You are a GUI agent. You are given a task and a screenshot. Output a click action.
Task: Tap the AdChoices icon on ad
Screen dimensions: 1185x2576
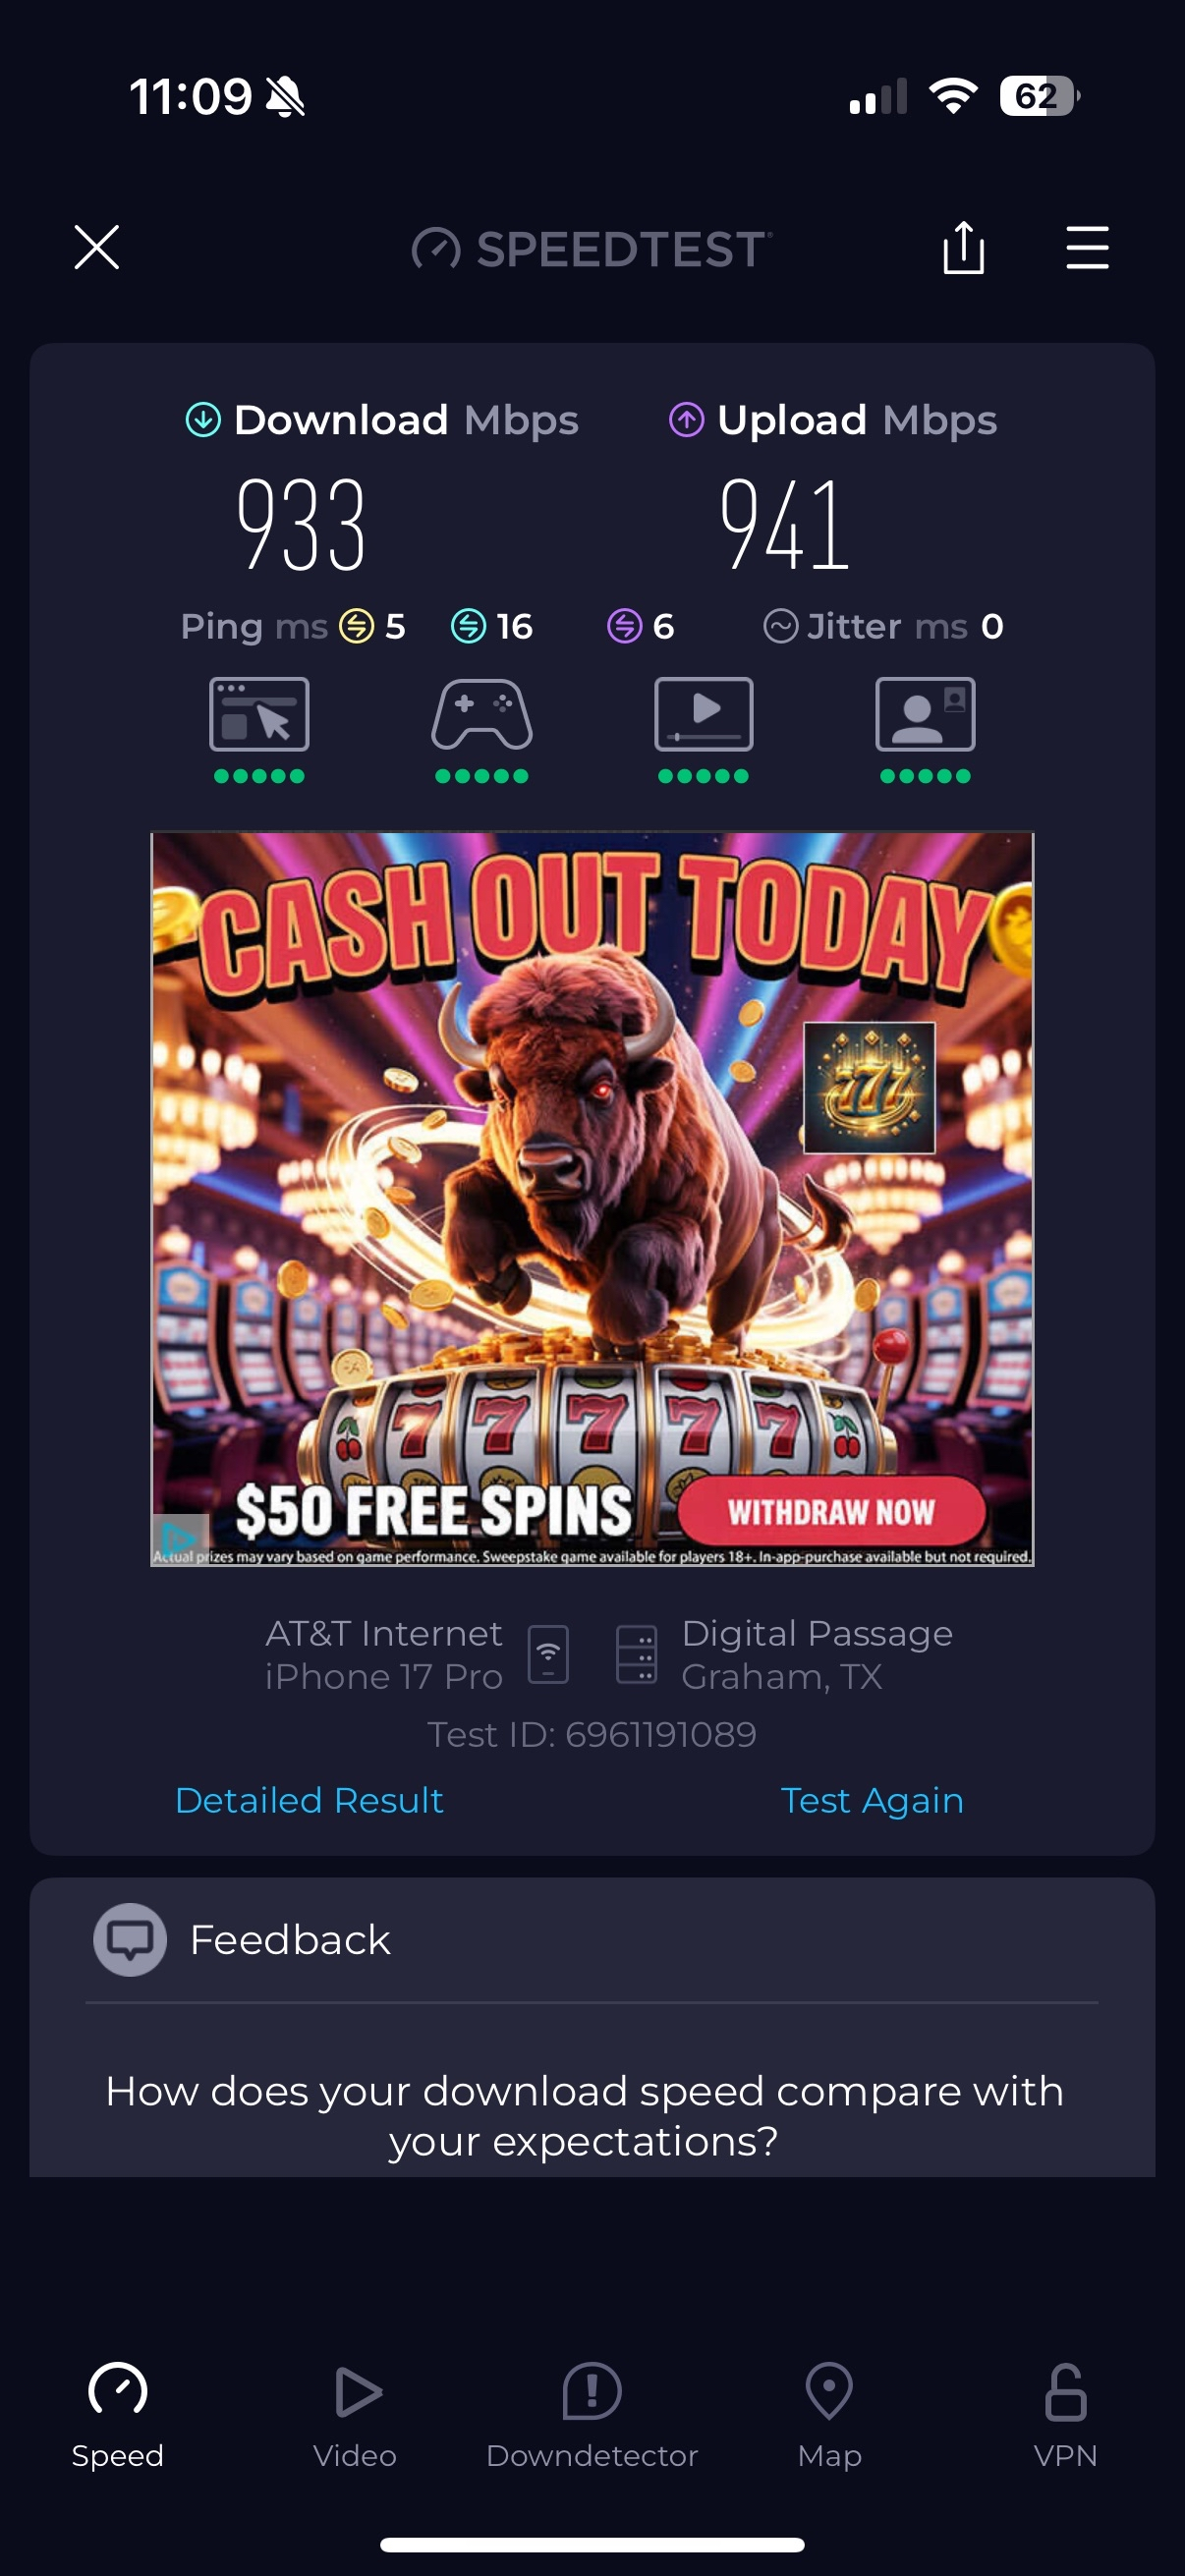(178, 1537)
